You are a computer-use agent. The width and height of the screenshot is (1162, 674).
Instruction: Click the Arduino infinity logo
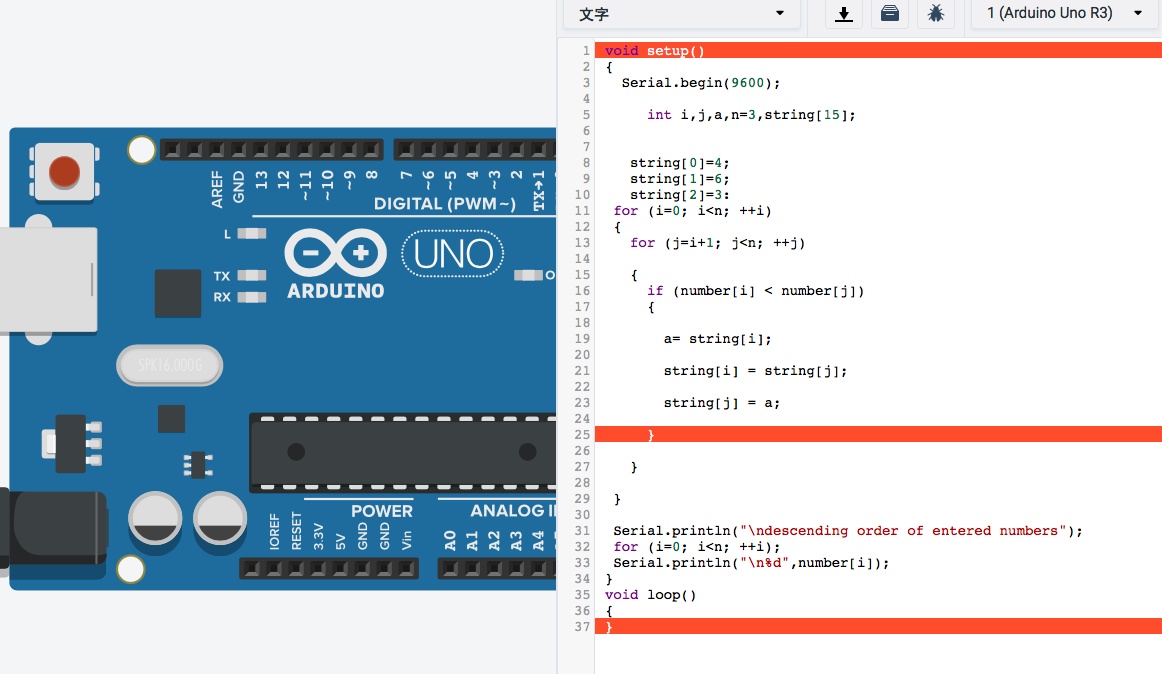click(x=336, y=253)
